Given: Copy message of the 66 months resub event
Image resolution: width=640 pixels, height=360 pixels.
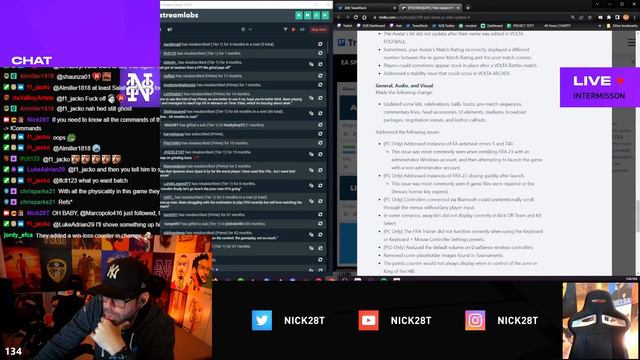Looking at the screenshot, I should click(311, 113).
